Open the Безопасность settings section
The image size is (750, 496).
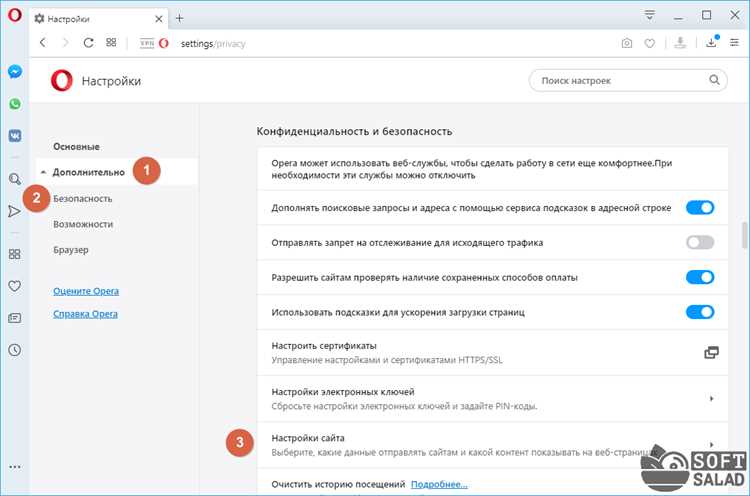point(83,198)
